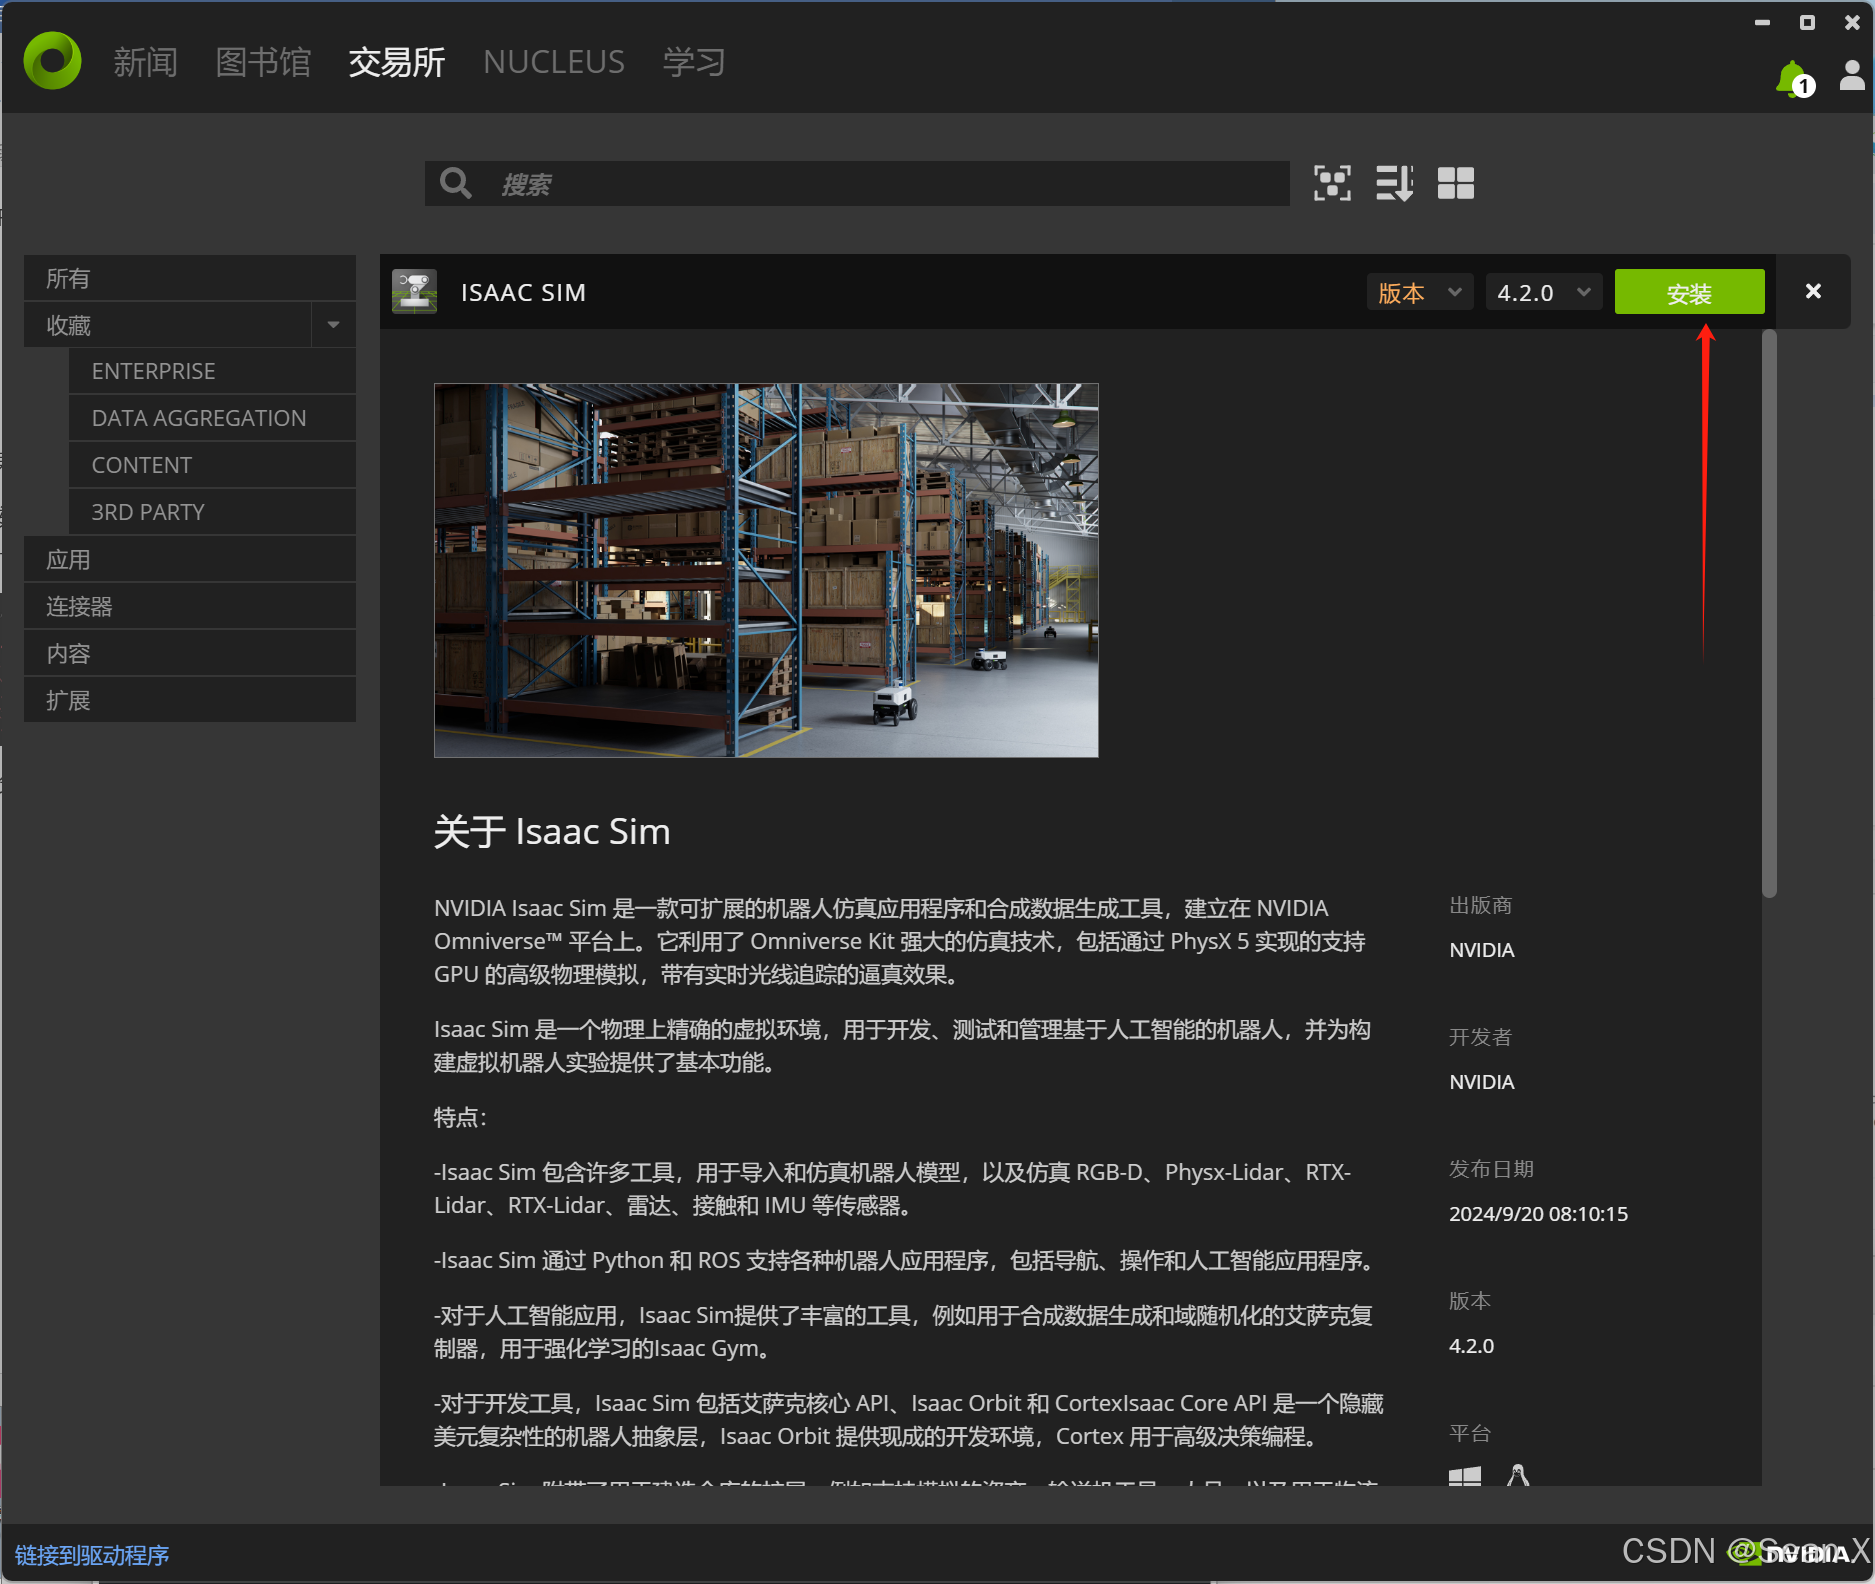1875x1584 pixels.
Task: Click release date 2024/9/20 08:10:15
Action: [1538, 1214]
